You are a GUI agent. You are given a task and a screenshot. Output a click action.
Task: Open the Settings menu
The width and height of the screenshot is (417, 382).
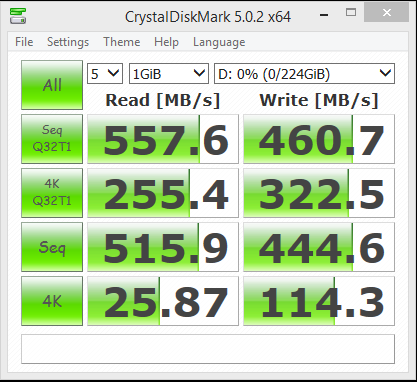[68, 42]
